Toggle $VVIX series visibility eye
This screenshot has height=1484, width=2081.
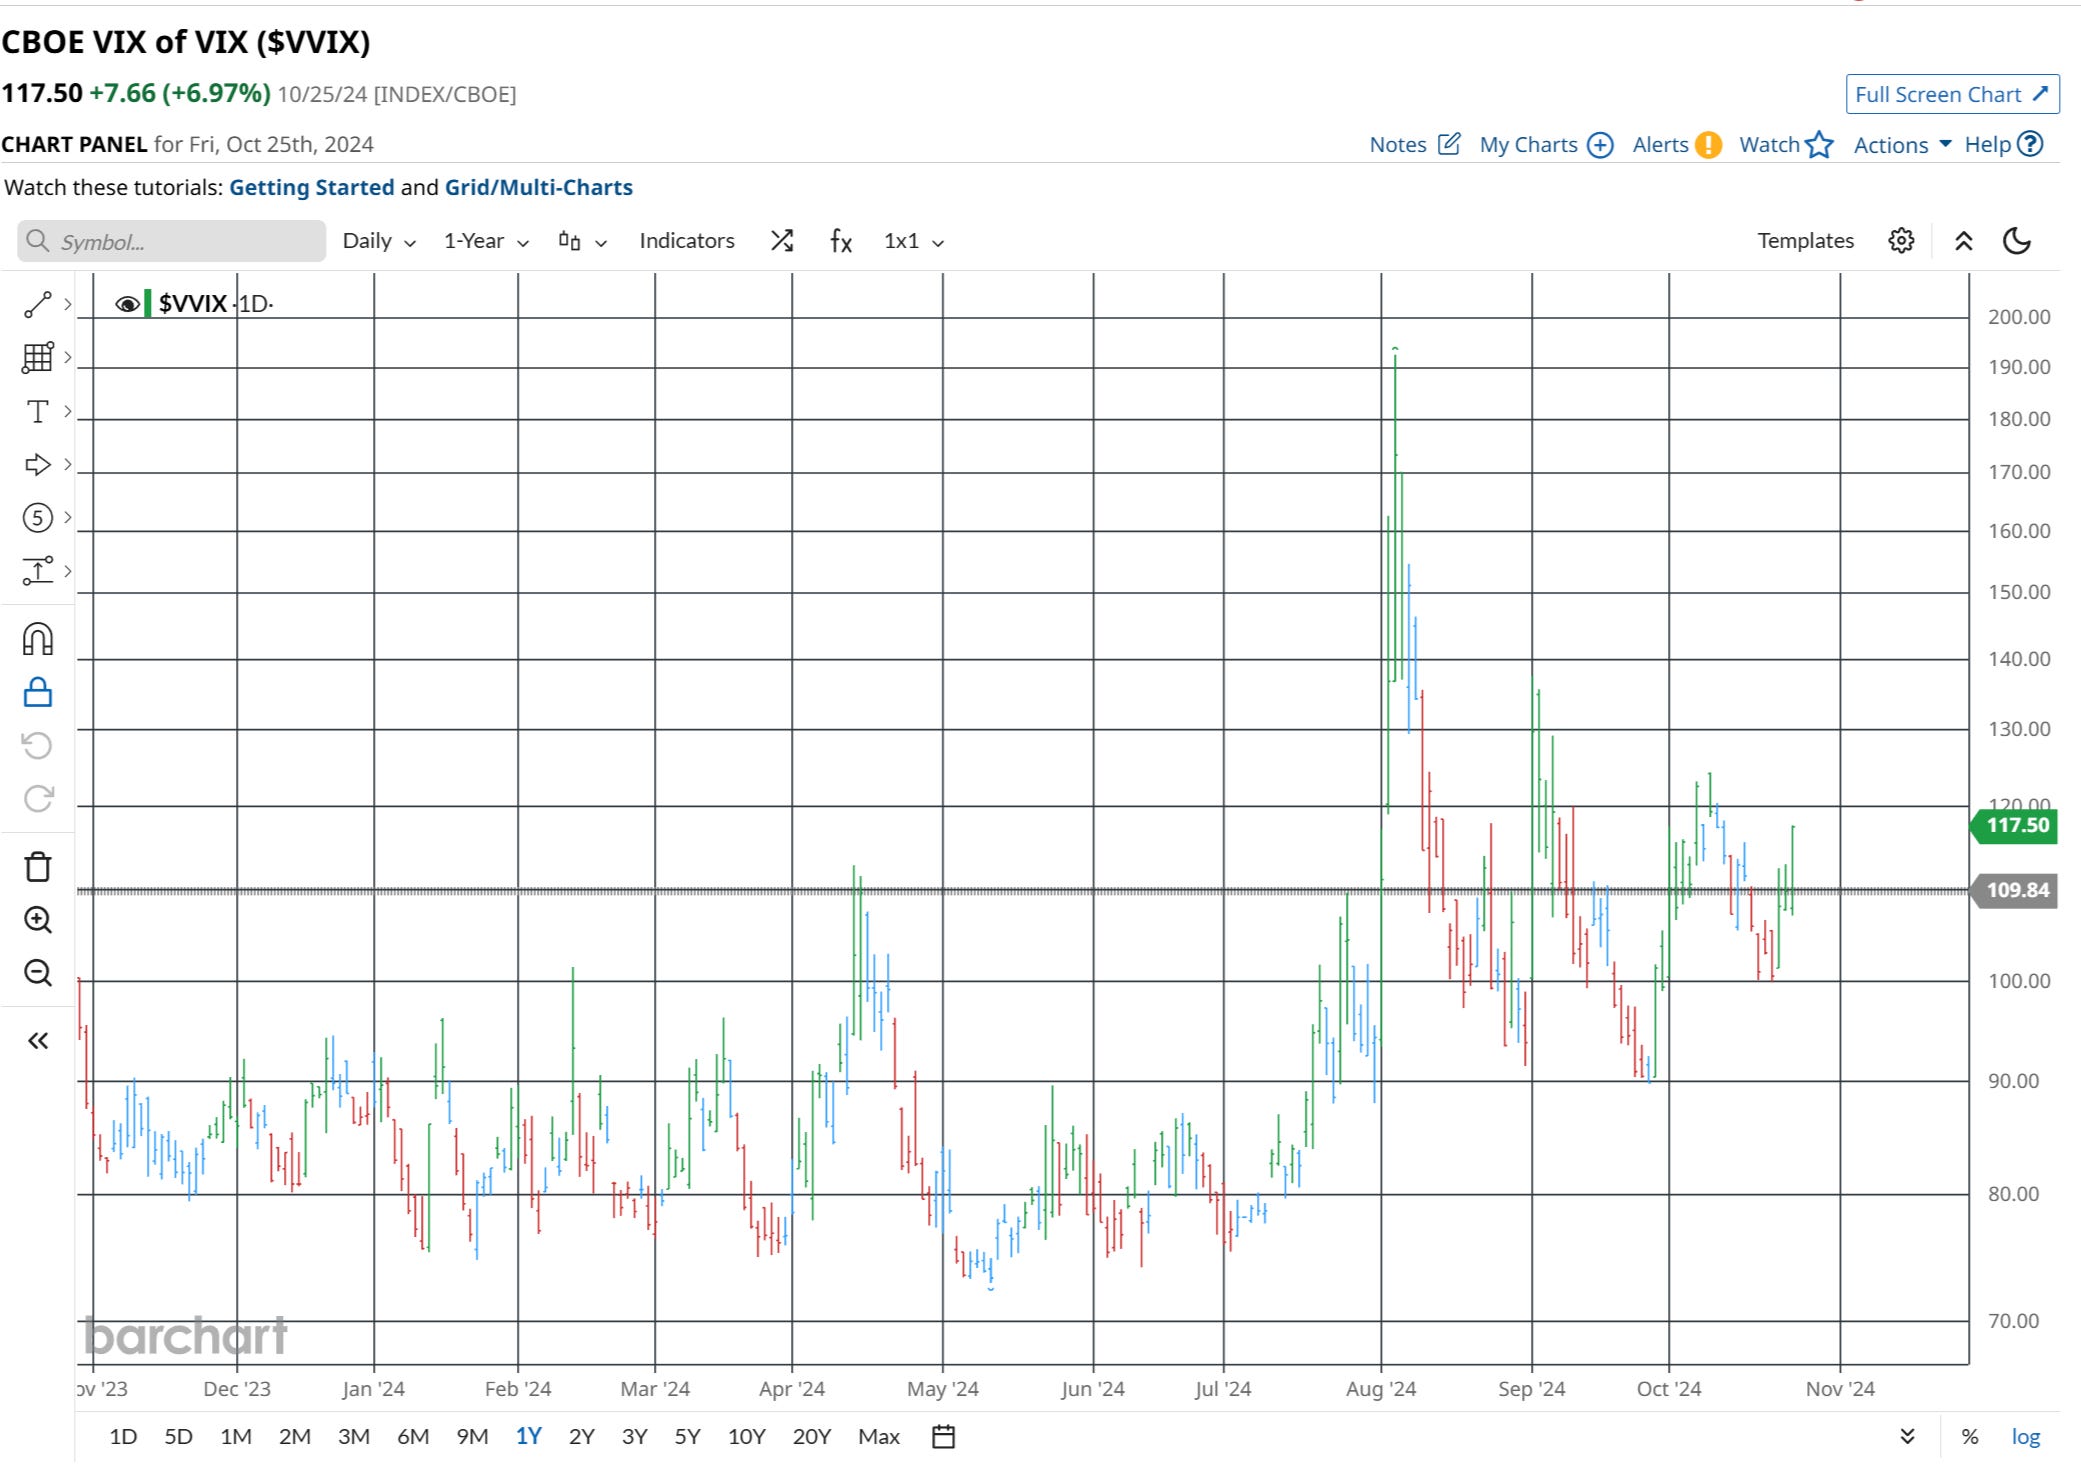click(127, 304)
